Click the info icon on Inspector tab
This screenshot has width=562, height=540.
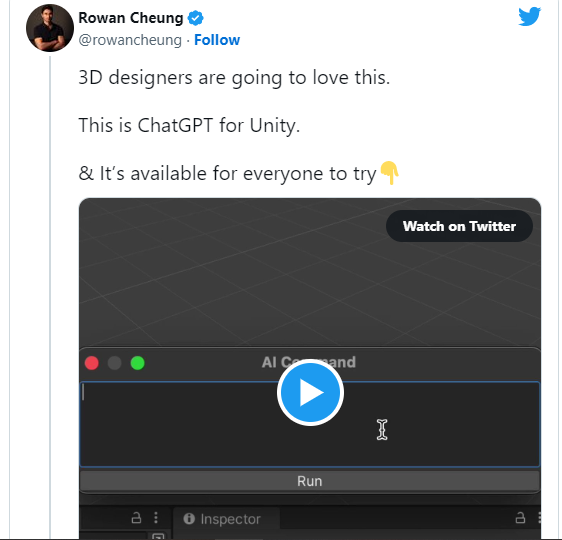[x=189, y=519]
